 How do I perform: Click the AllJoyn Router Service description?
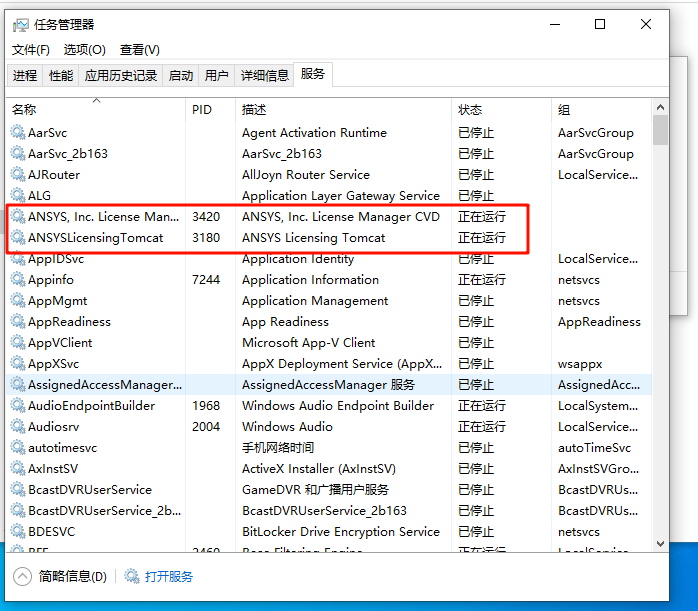tap(306, 174)
